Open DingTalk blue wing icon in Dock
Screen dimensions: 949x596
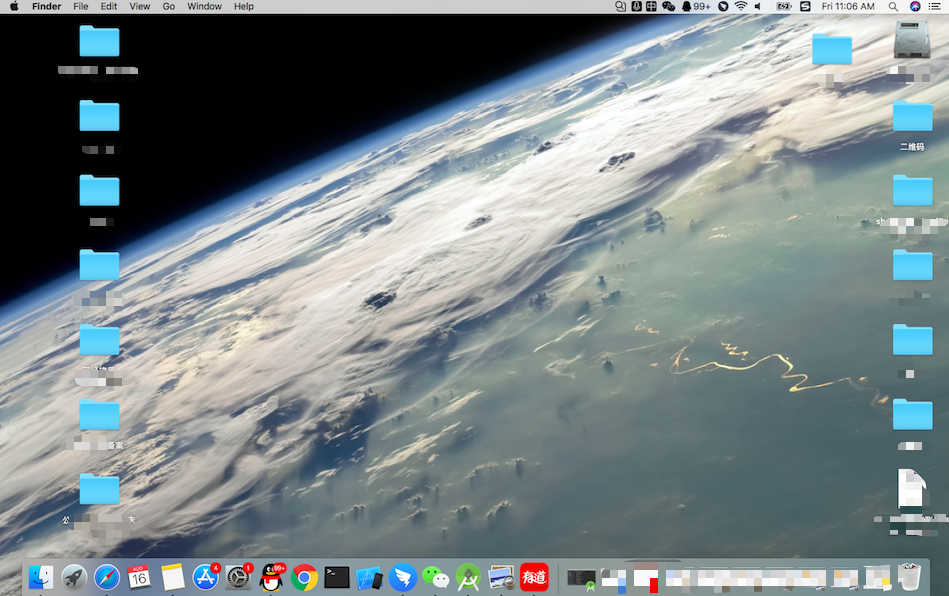(x=402, y=577)
